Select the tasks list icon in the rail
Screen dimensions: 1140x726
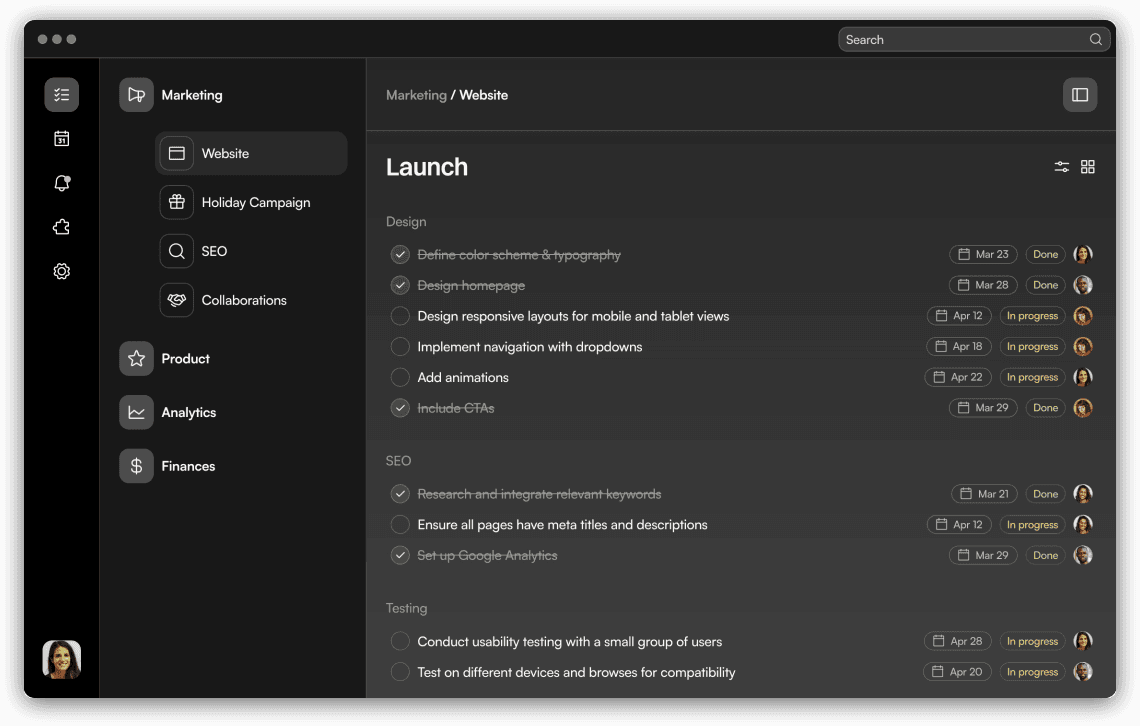(x=61, y=94)
